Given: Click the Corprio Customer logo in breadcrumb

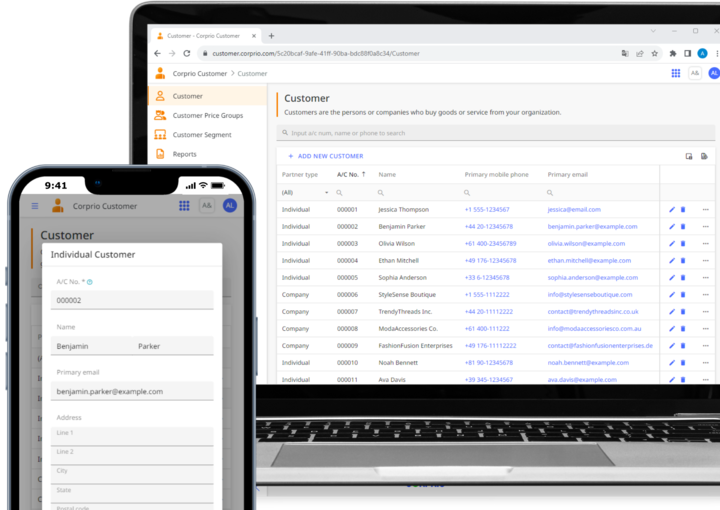Looking at the screenshot, I should point(160,73).
